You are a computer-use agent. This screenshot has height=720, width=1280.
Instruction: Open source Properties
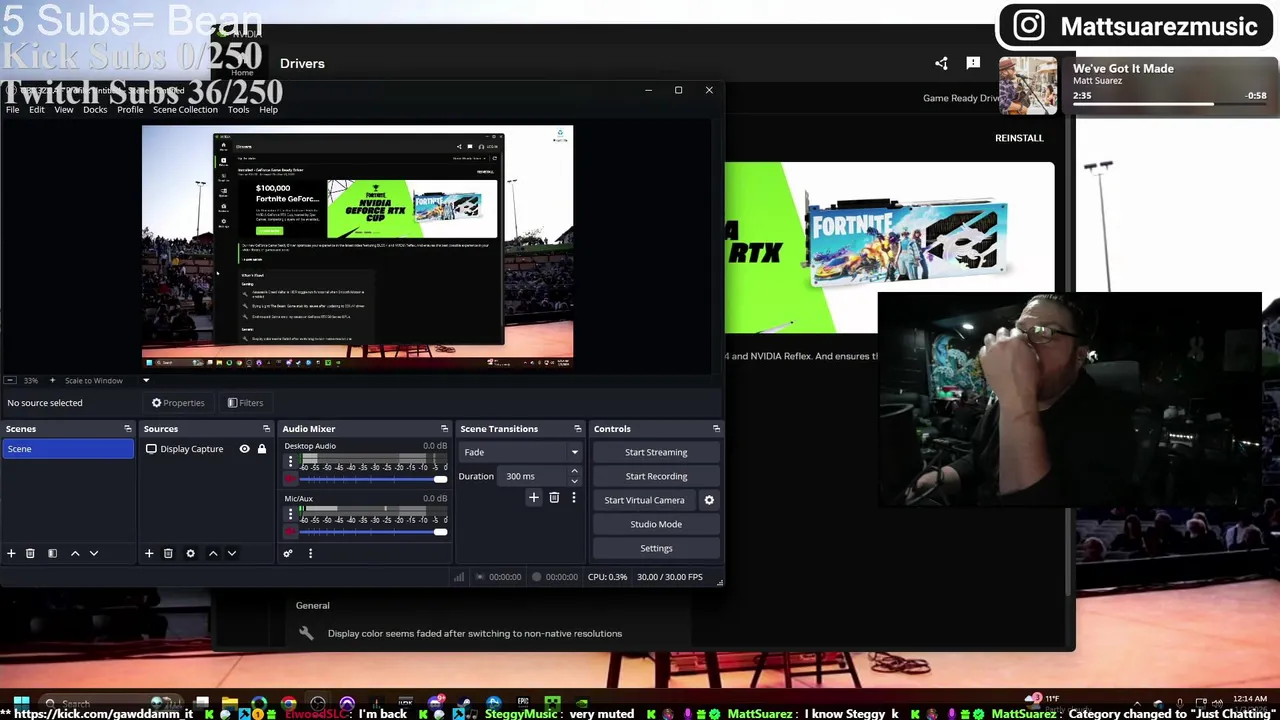178,403
